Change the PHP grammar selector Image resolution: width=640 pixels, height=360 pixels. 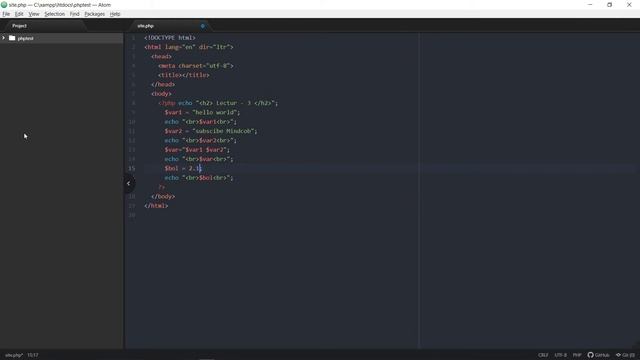click(577, 355)
